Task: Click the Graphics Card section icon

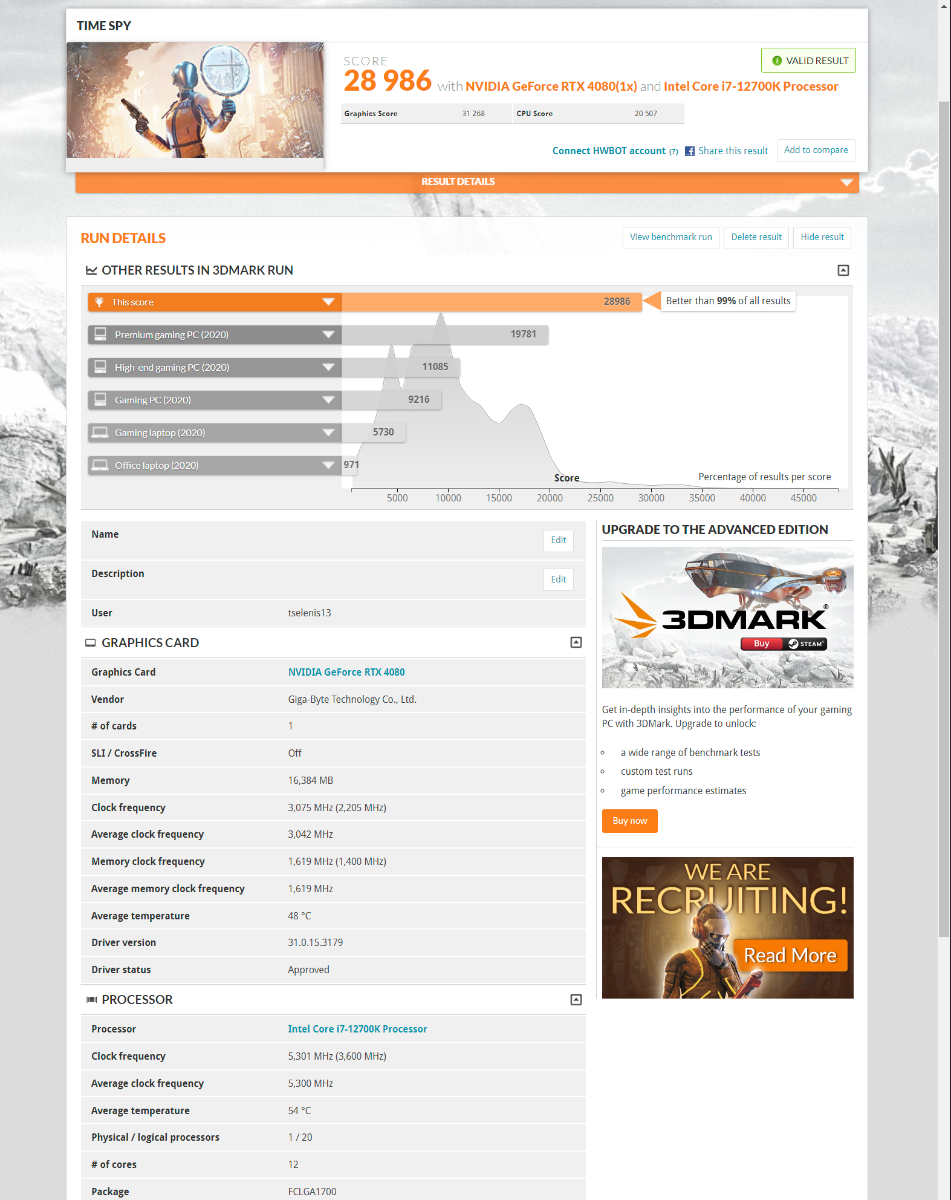Action: coord(91,643)
